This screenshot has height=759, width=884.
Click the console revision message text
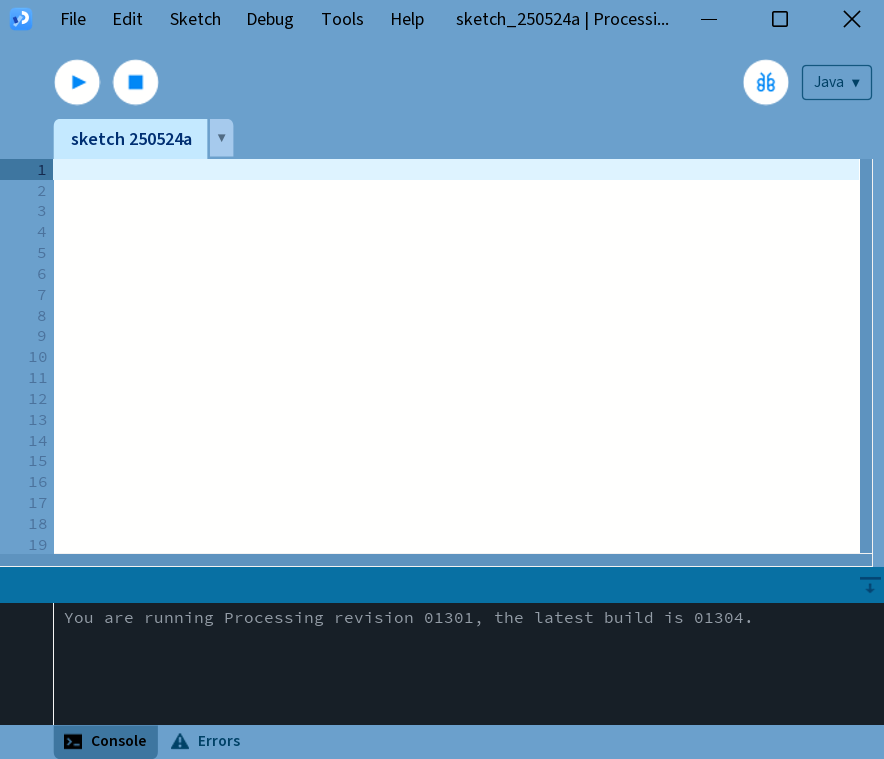(408, 618)
